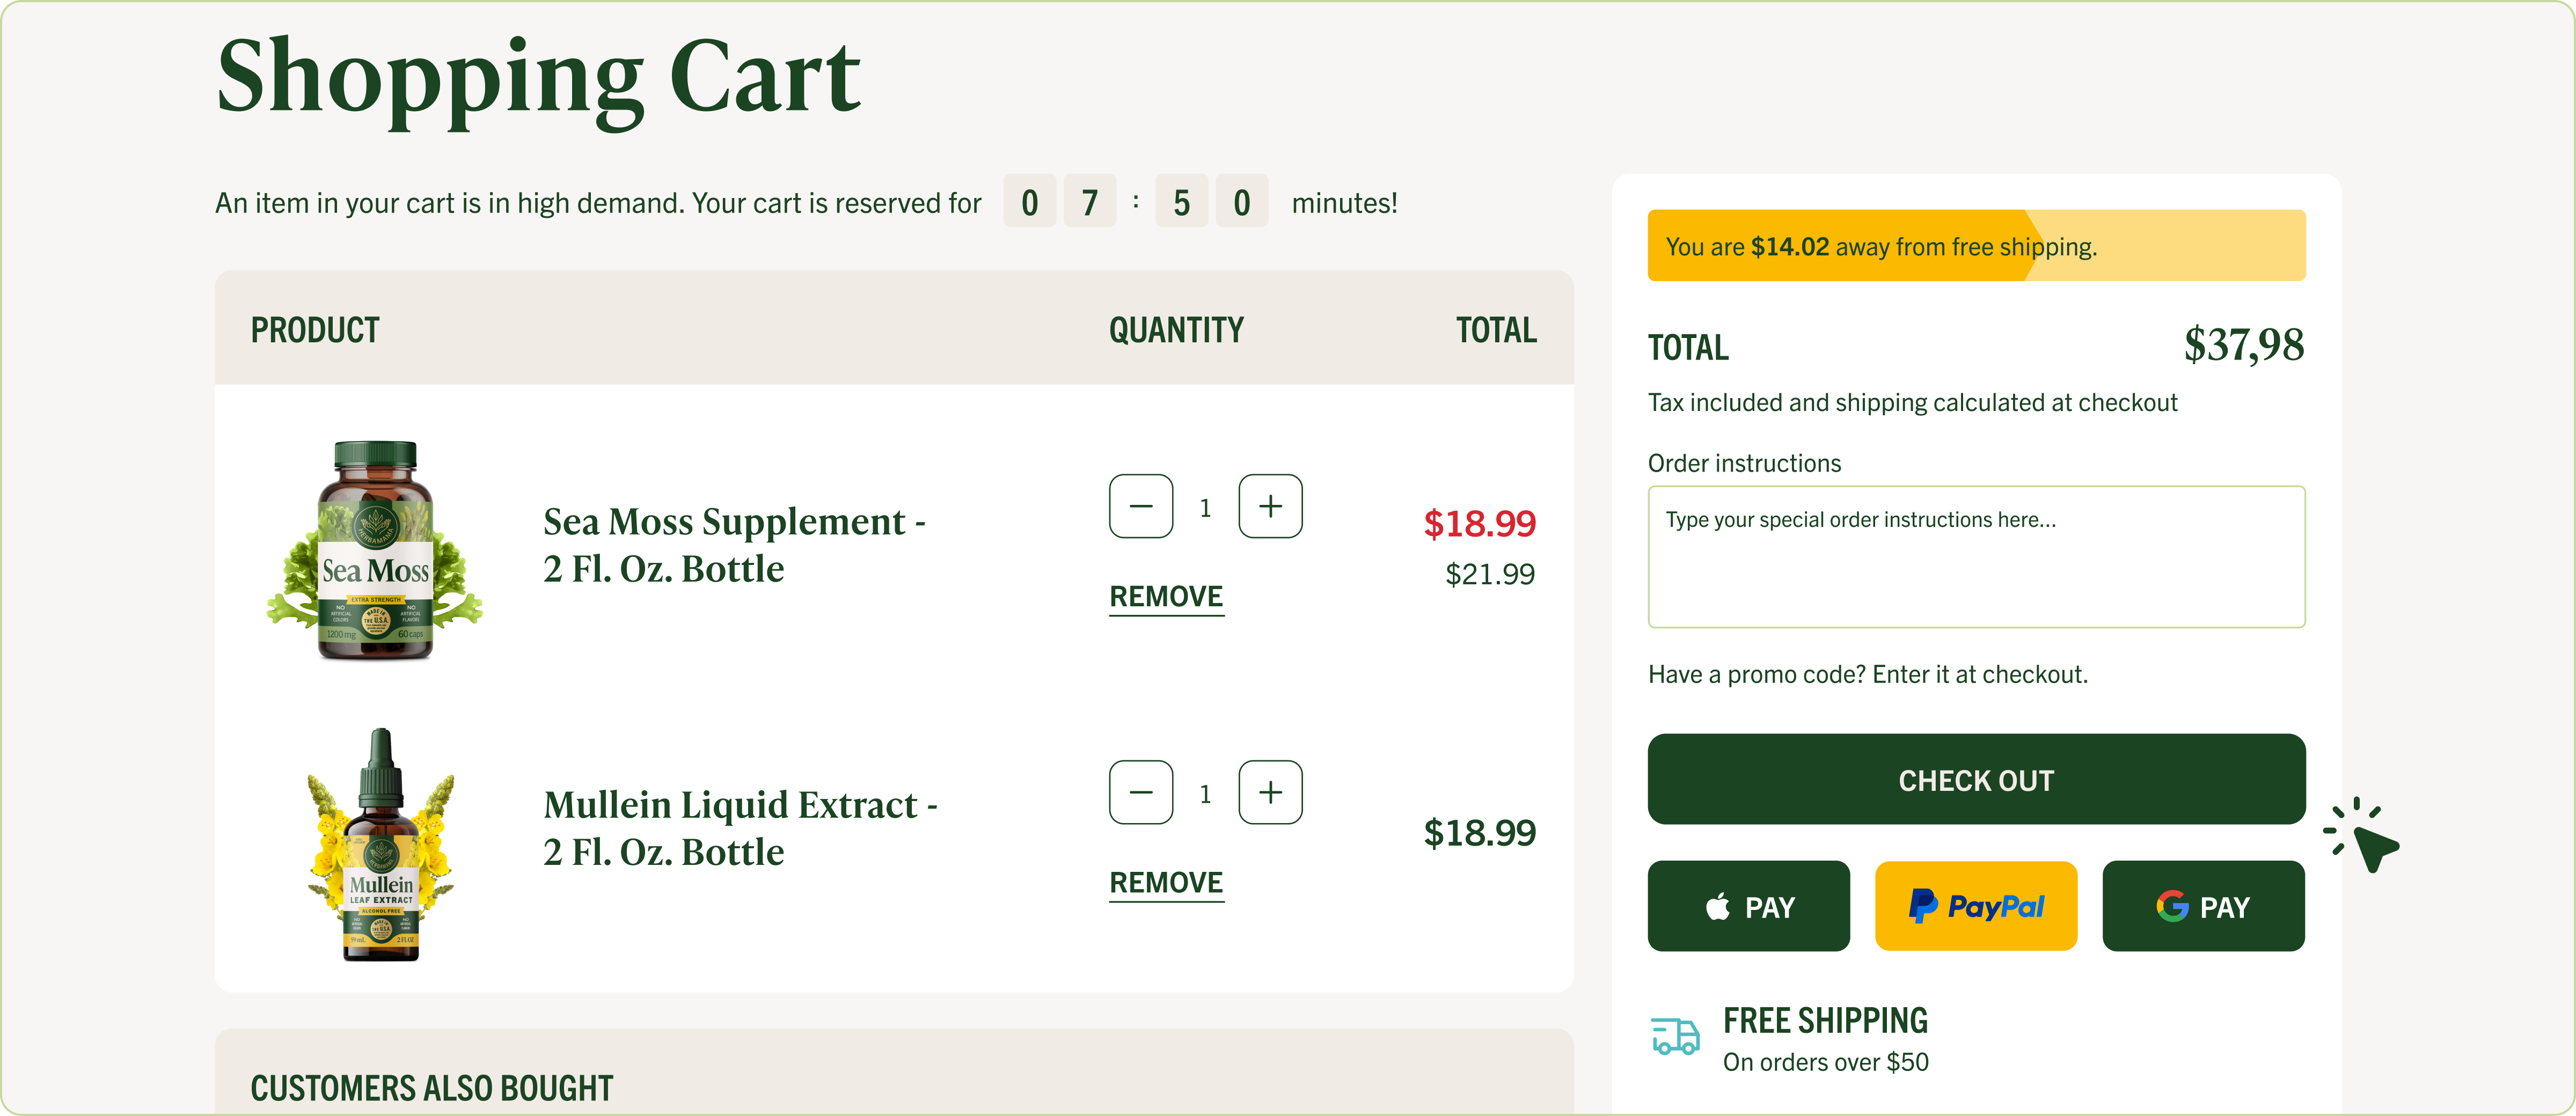Click the Customers Also Bought heading
Viewport: 2576px width, 1116px height.
[x=431, y=1088]
